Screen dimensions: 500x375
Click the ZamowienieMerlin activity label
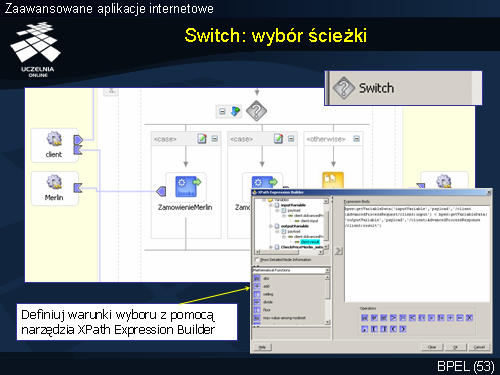click(x=185, y=207)
